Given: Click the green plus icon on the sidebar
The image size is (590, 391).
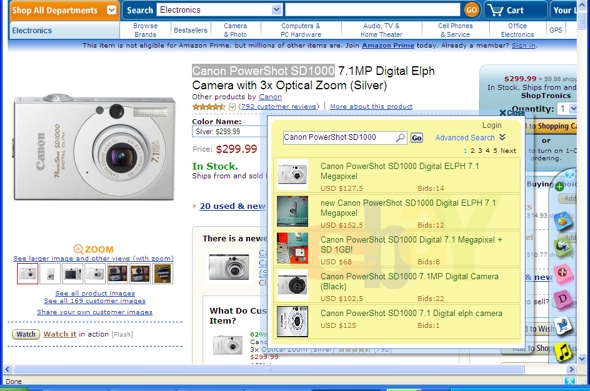Looking at the screenshot, I should (x=560, y=186).
